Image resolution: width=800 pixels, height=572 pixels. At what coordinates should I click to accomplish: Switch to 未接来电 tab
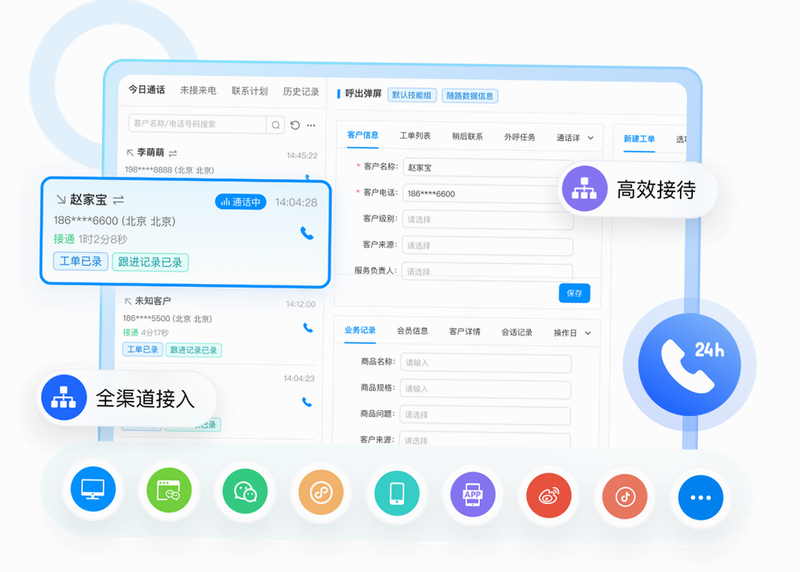[198, 90]
